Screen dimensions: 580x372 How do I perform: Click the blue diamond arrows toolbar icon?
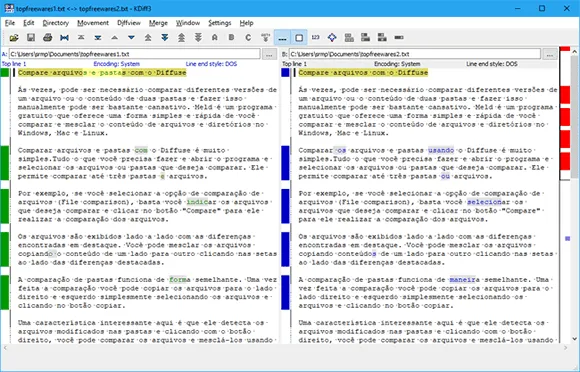coord(332,37)
